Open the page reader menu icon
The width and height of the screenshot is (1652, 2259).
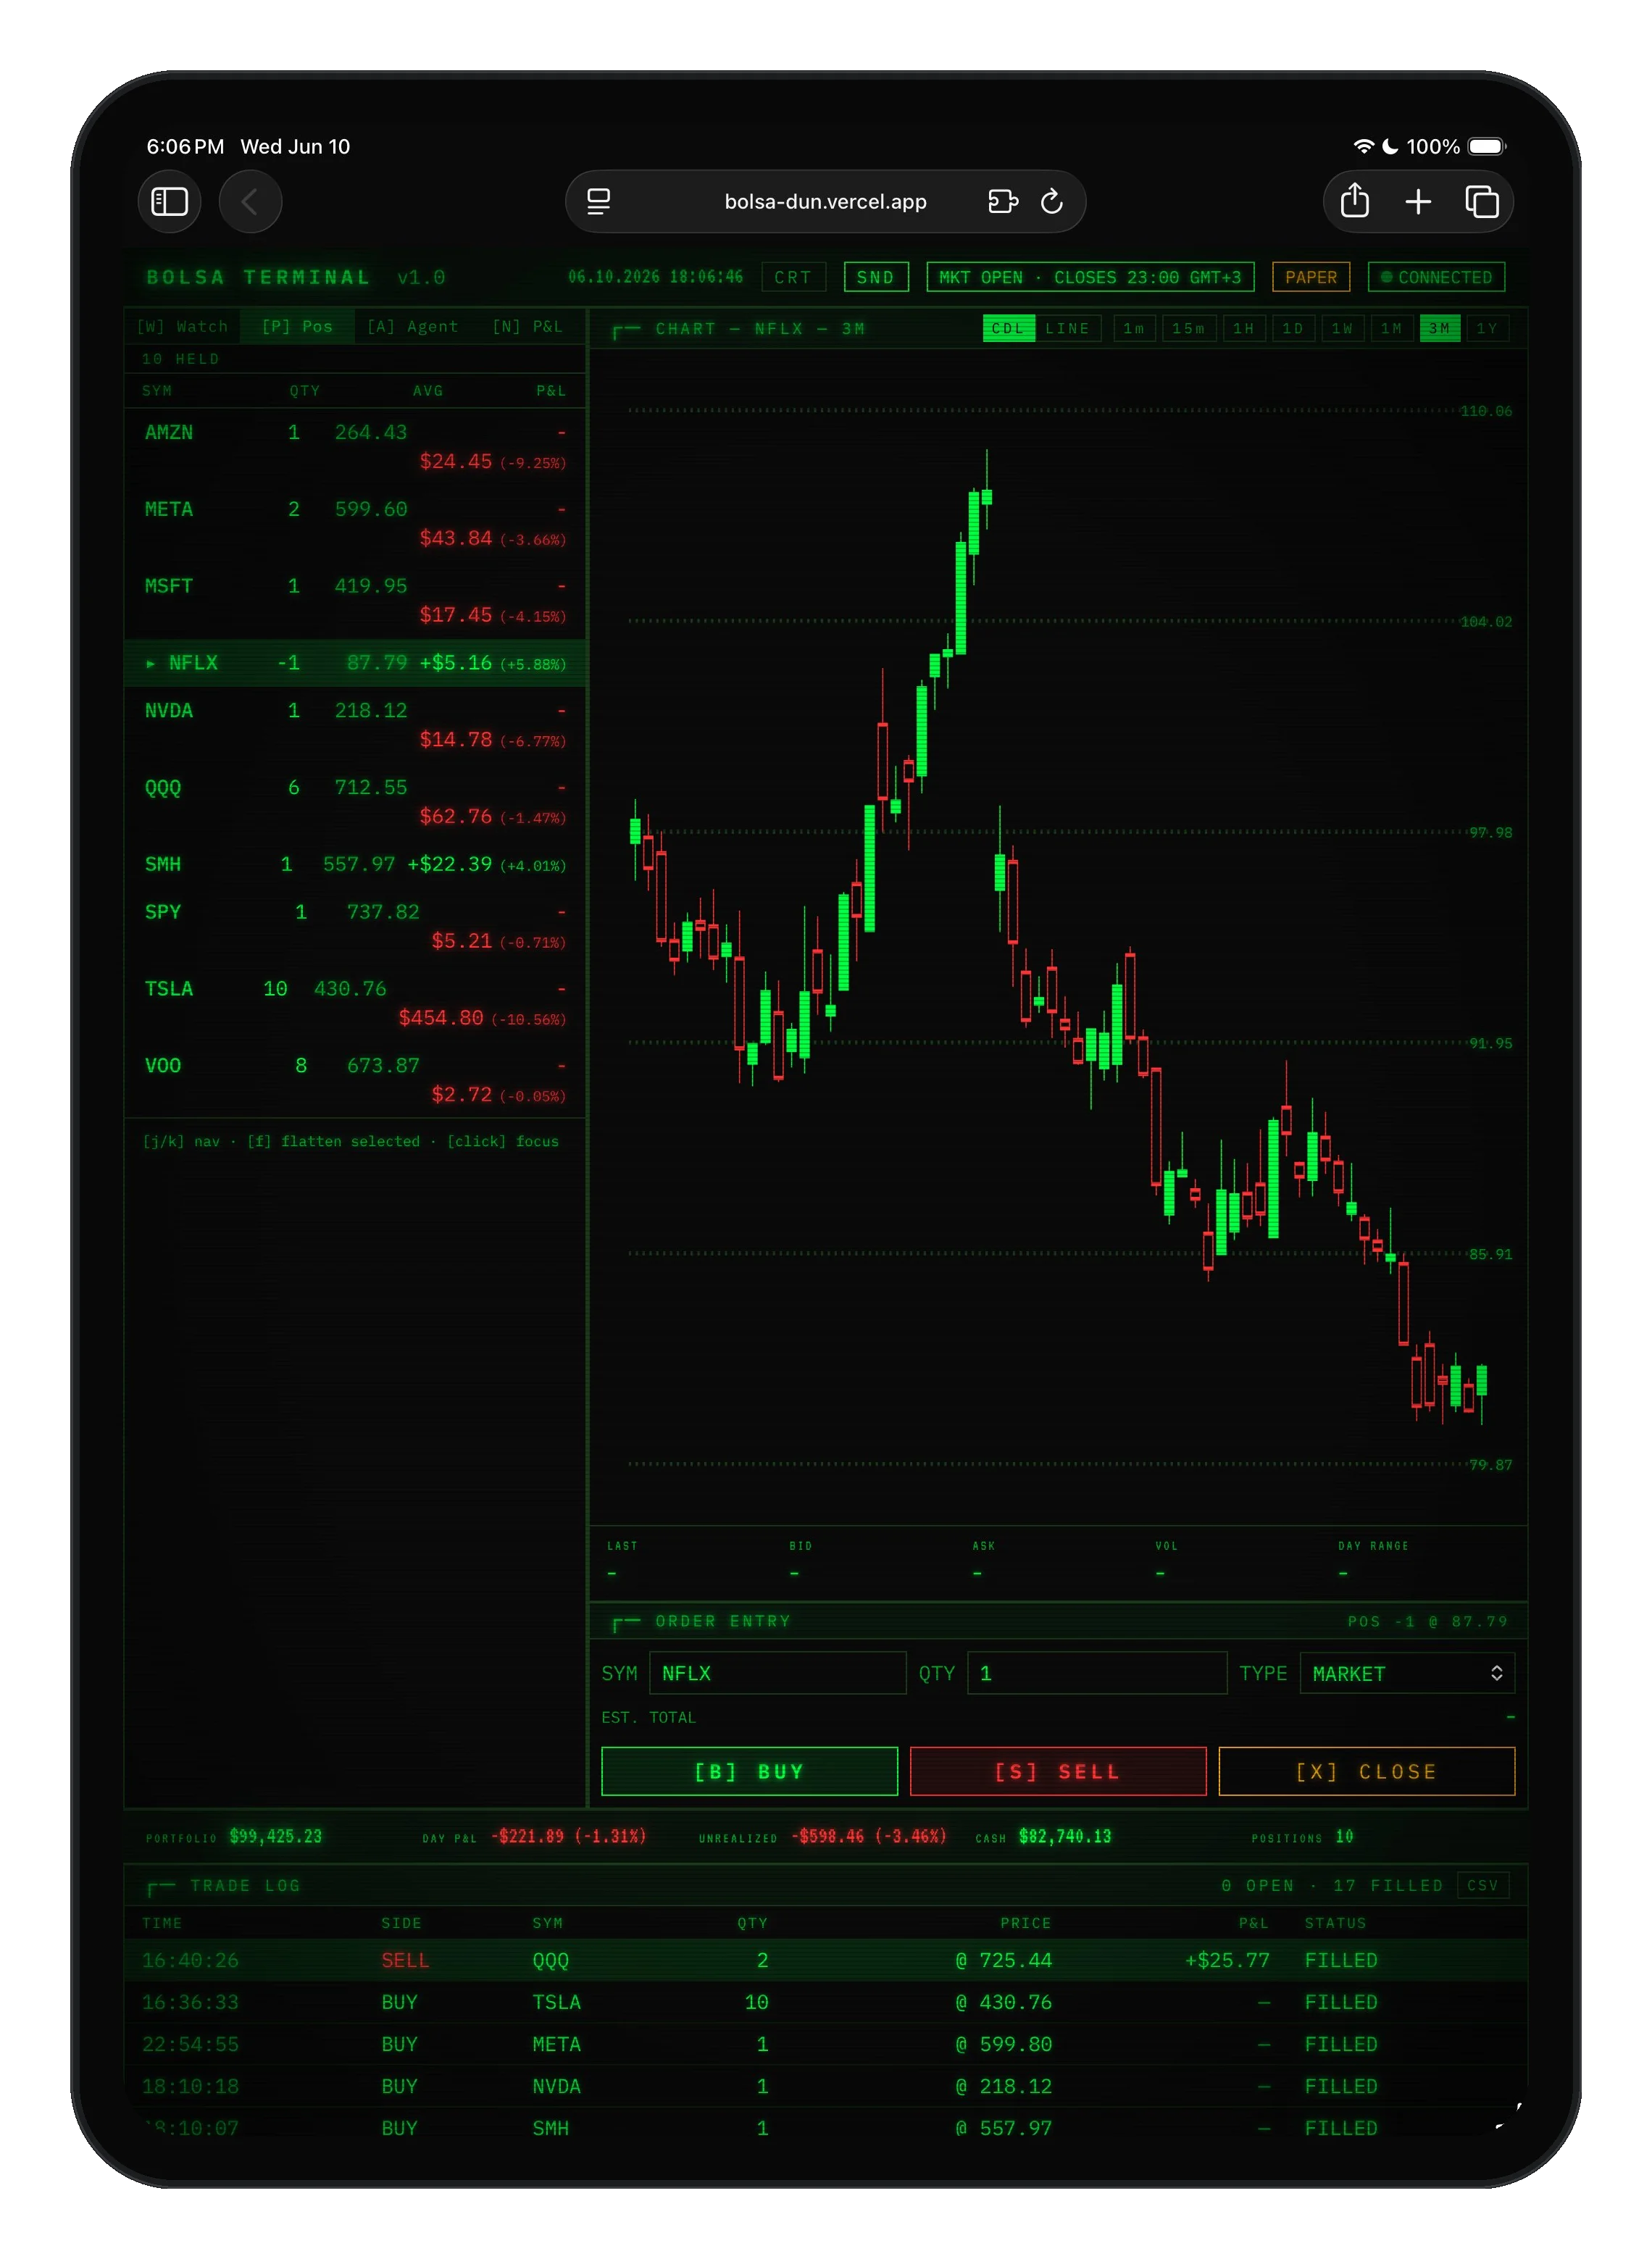pos(598,201)
